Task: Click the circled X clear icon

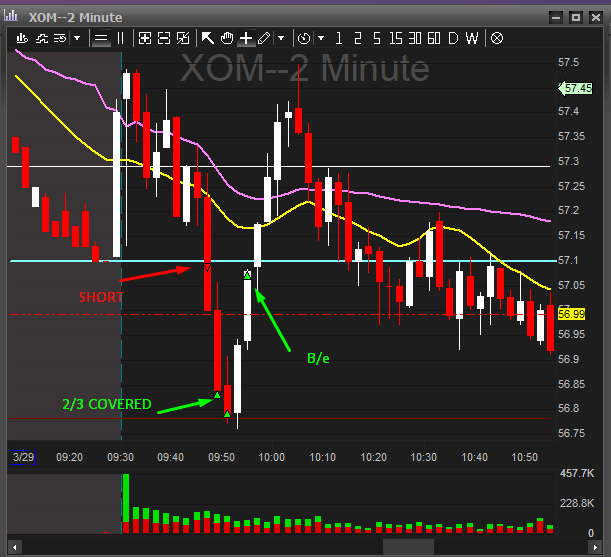Action: click(497, 38)
